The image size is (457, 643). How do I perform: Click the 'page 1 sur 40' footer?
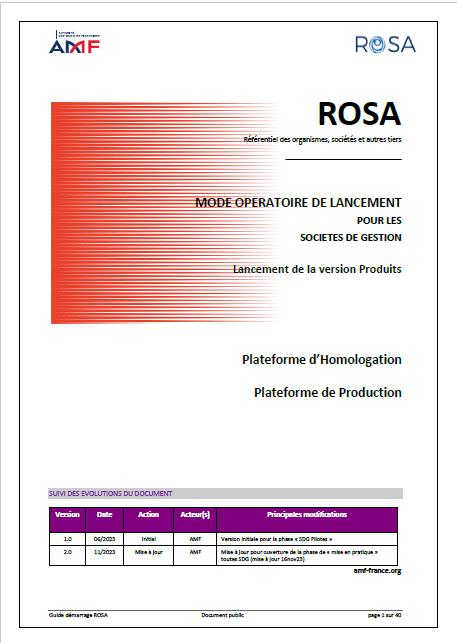click(384, 615)
